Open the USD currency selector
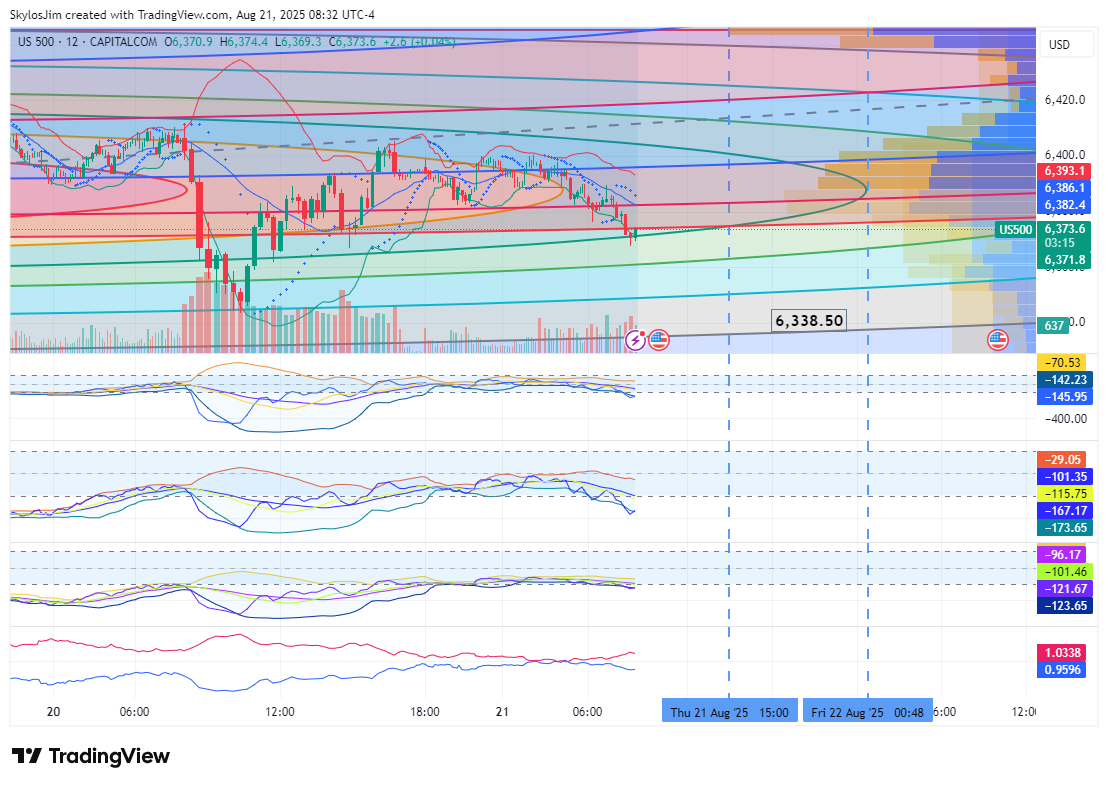This screenshot has height=786, width=1108. [x=1058, y=45]
